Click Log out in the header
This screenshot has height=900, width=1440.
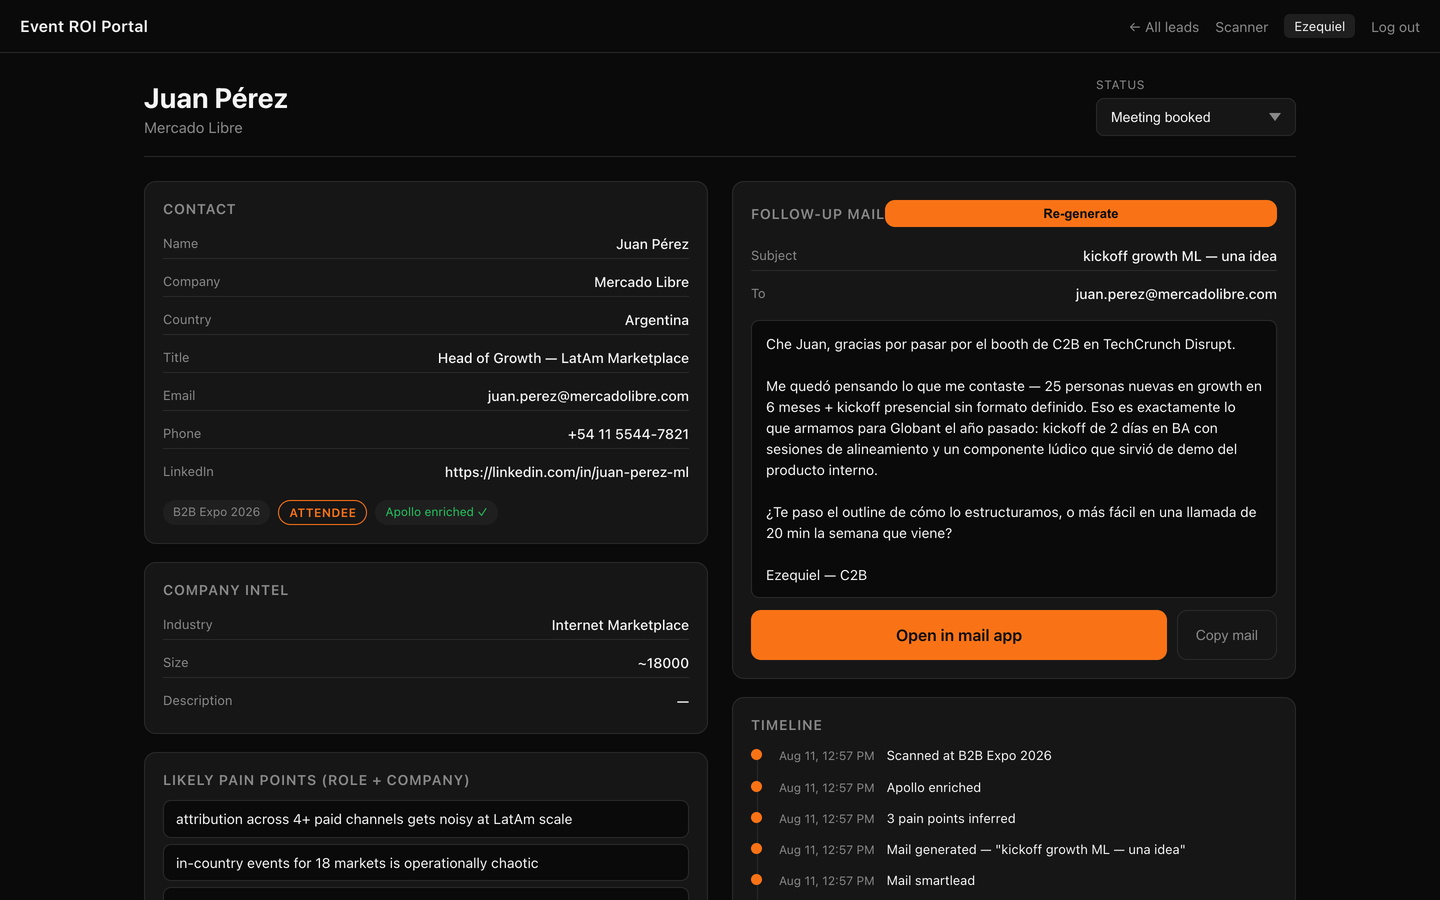click(x=1395, y=27)
